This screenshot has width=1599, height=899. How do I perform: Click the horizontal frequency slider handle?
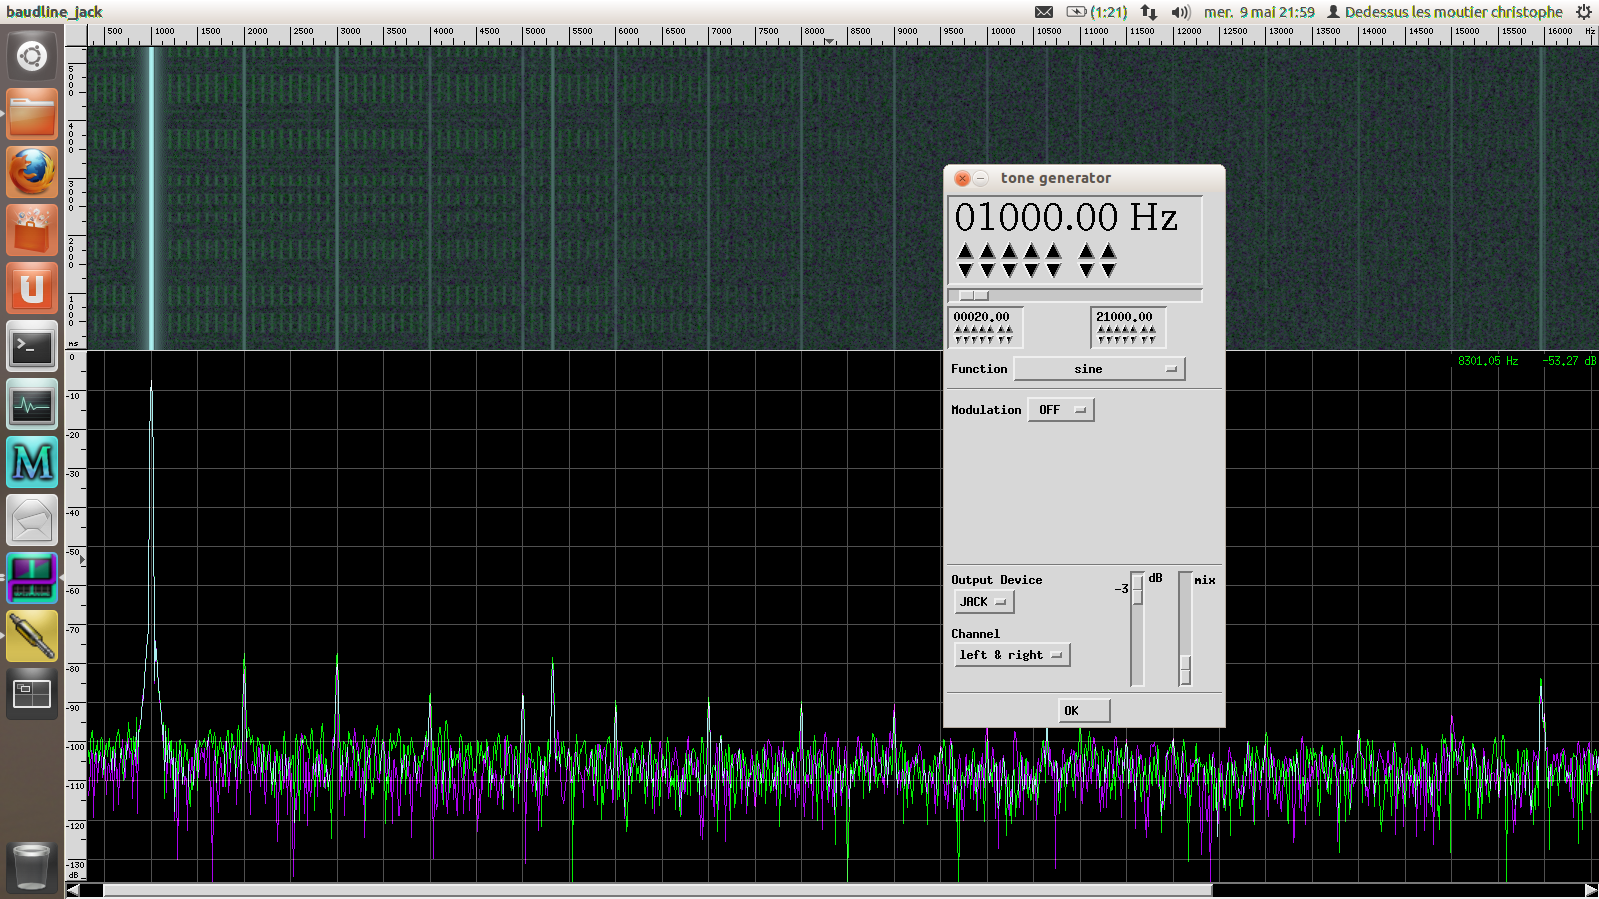973,296
